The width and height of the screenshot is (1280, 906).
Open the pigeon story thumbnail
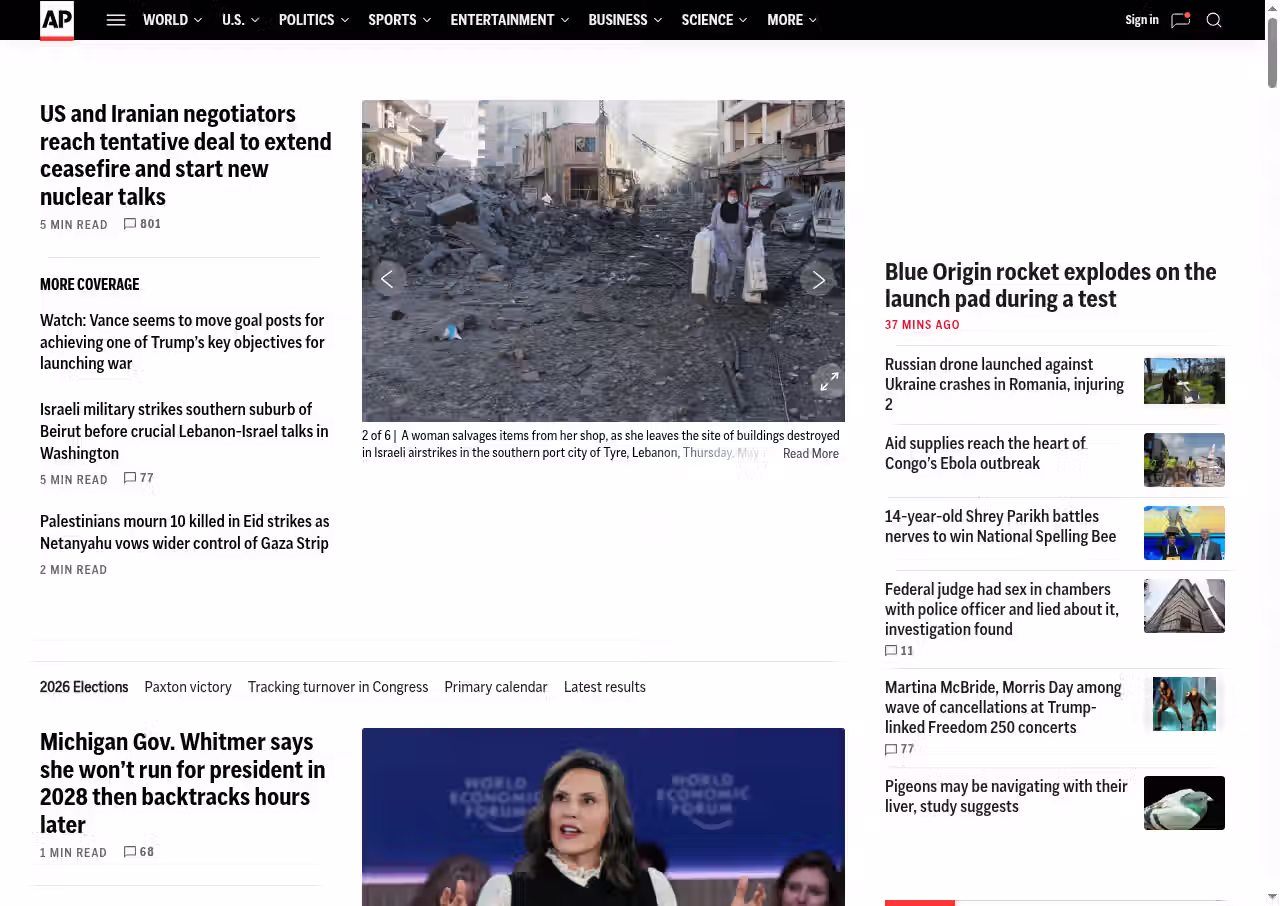1184,803
